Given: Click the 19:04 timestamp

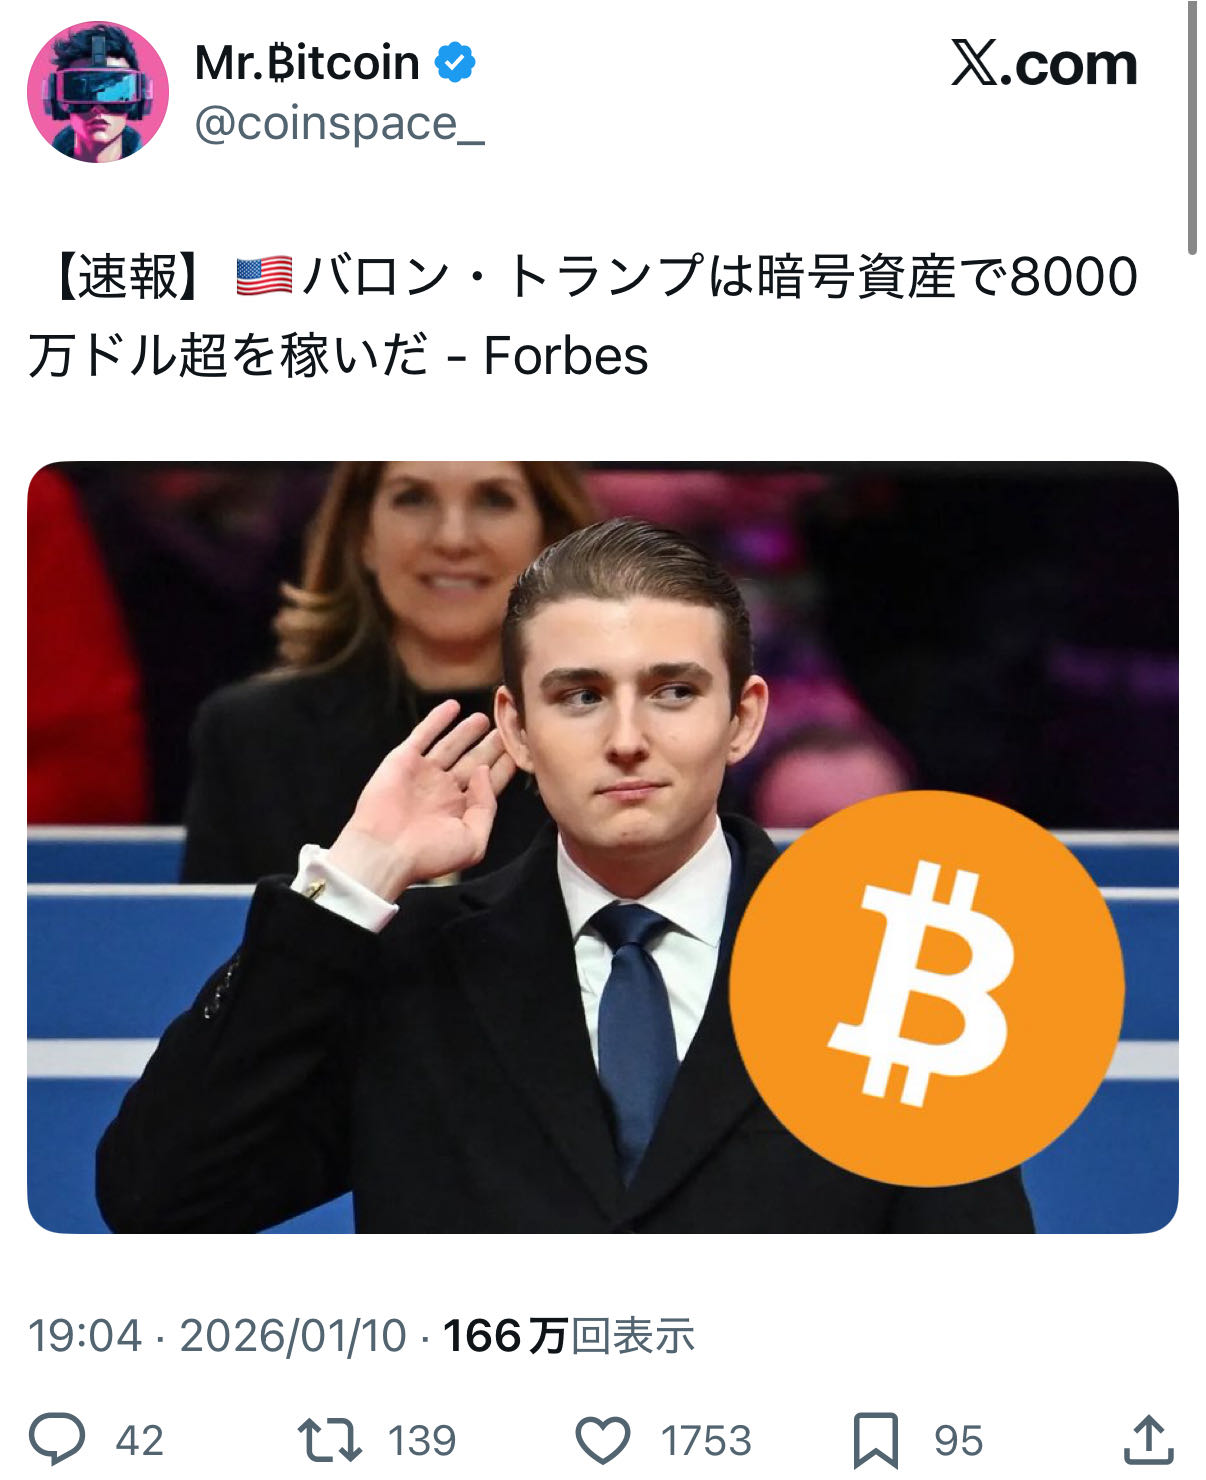Looking at the screenshot, I should (85, 1336).
